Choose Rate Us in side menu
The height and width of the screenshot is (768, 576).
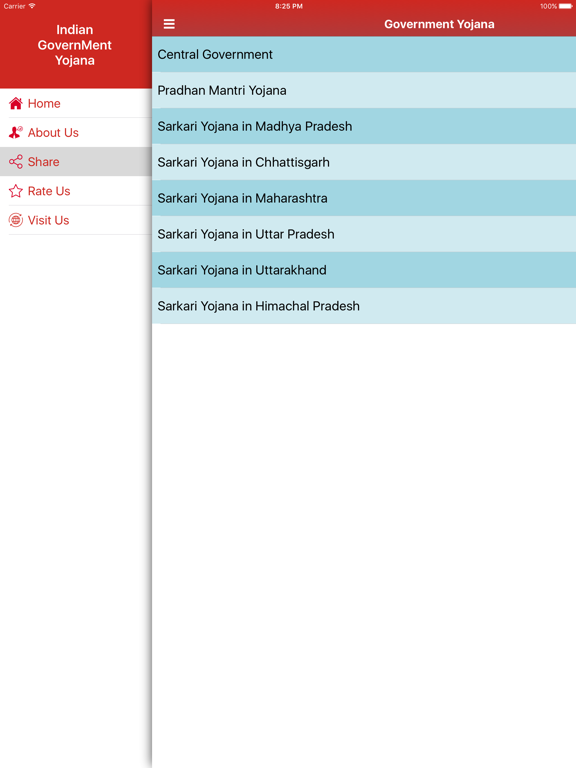click(x=76, y=191)
